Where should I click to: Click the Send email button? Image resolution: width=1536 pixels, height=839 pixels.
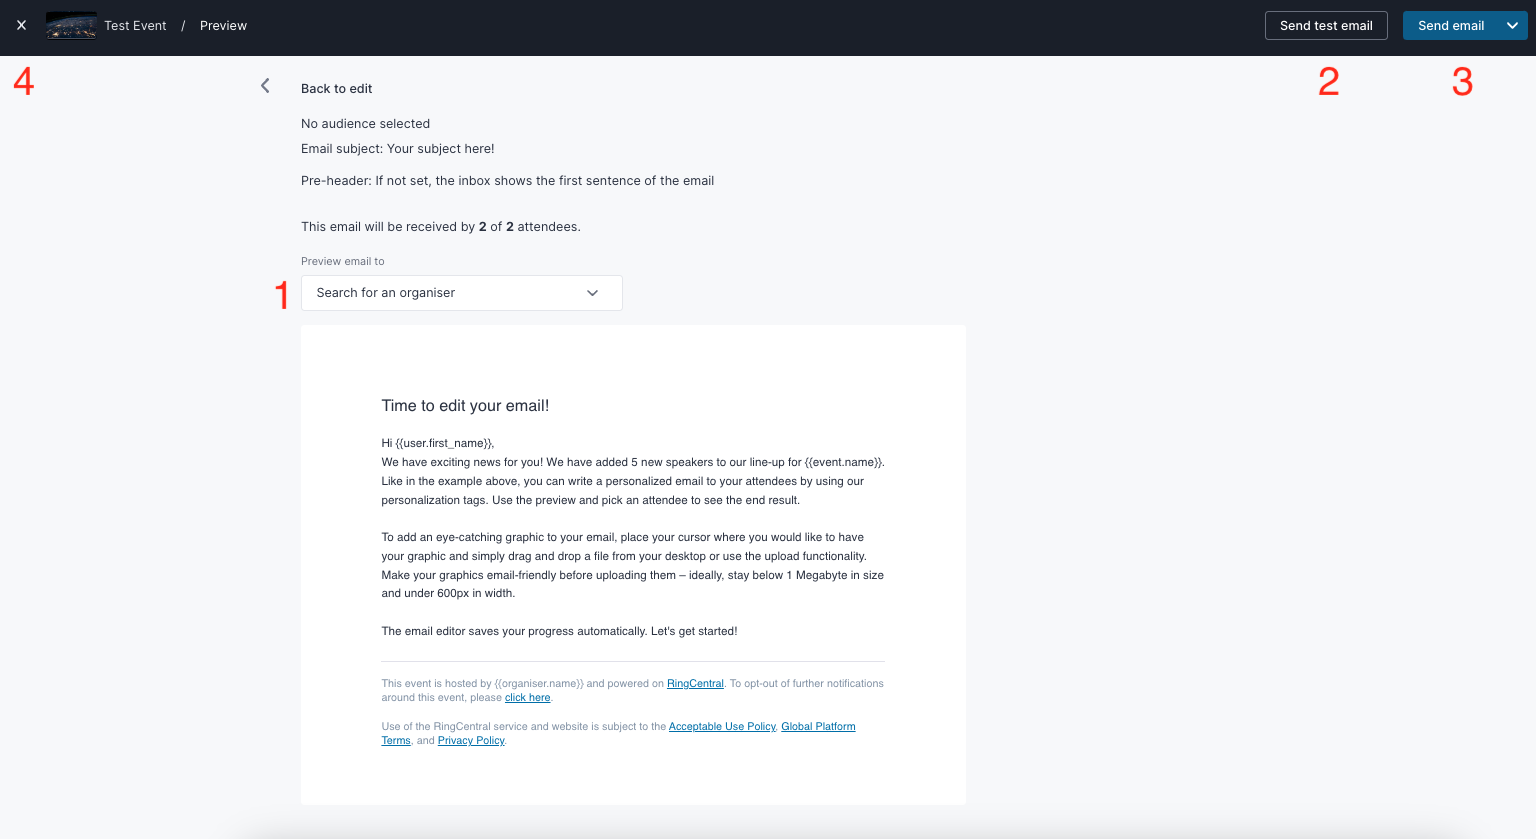[x=1451, y=25]
